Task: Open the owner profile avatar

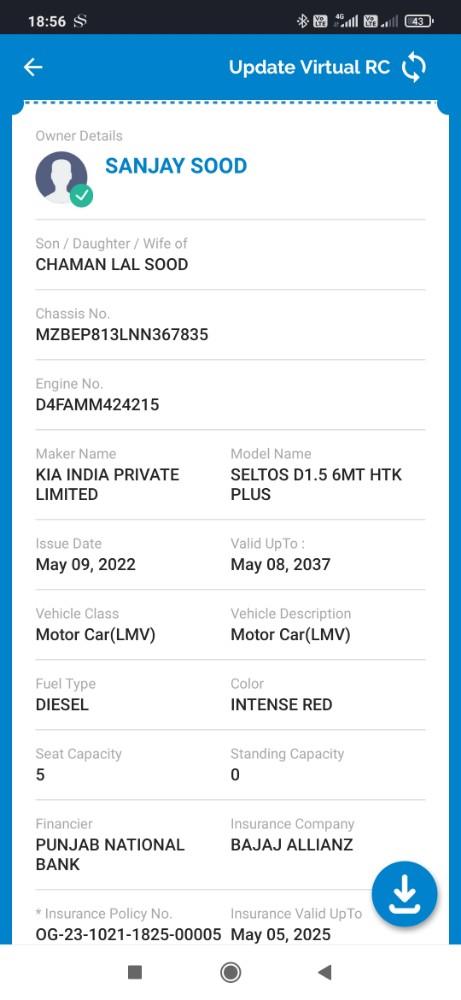Action: [x=61, y=177]
